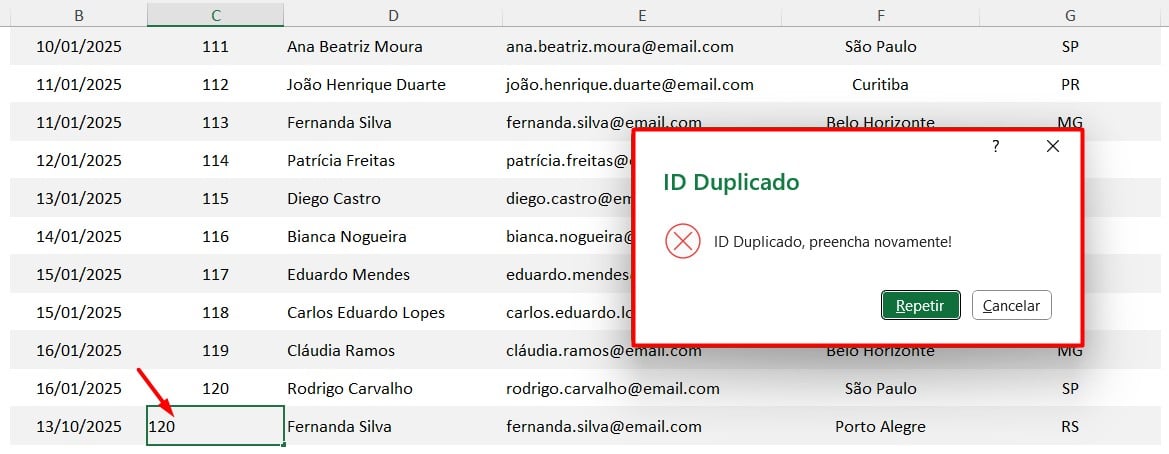Select column F header

[x=880, y=15]
